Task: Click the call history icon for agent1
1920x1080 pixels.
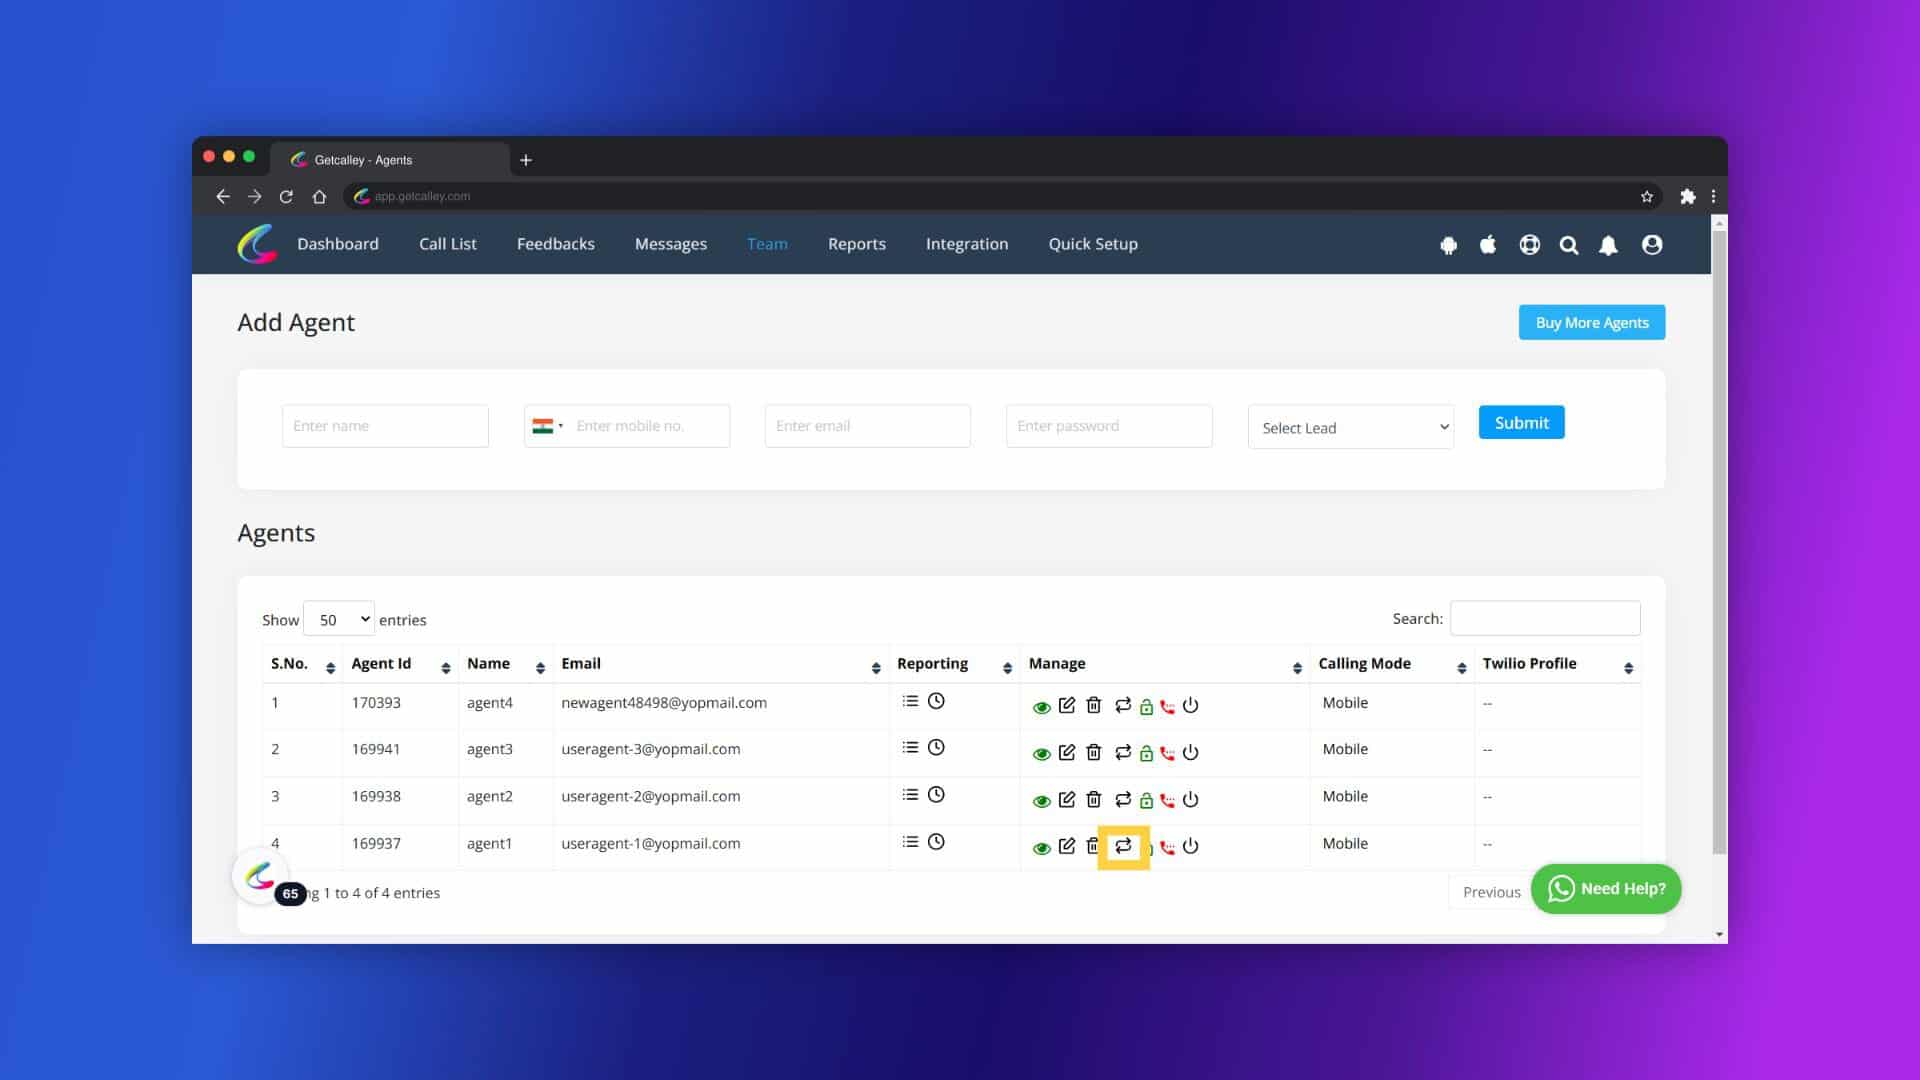Action: point(936,841)
